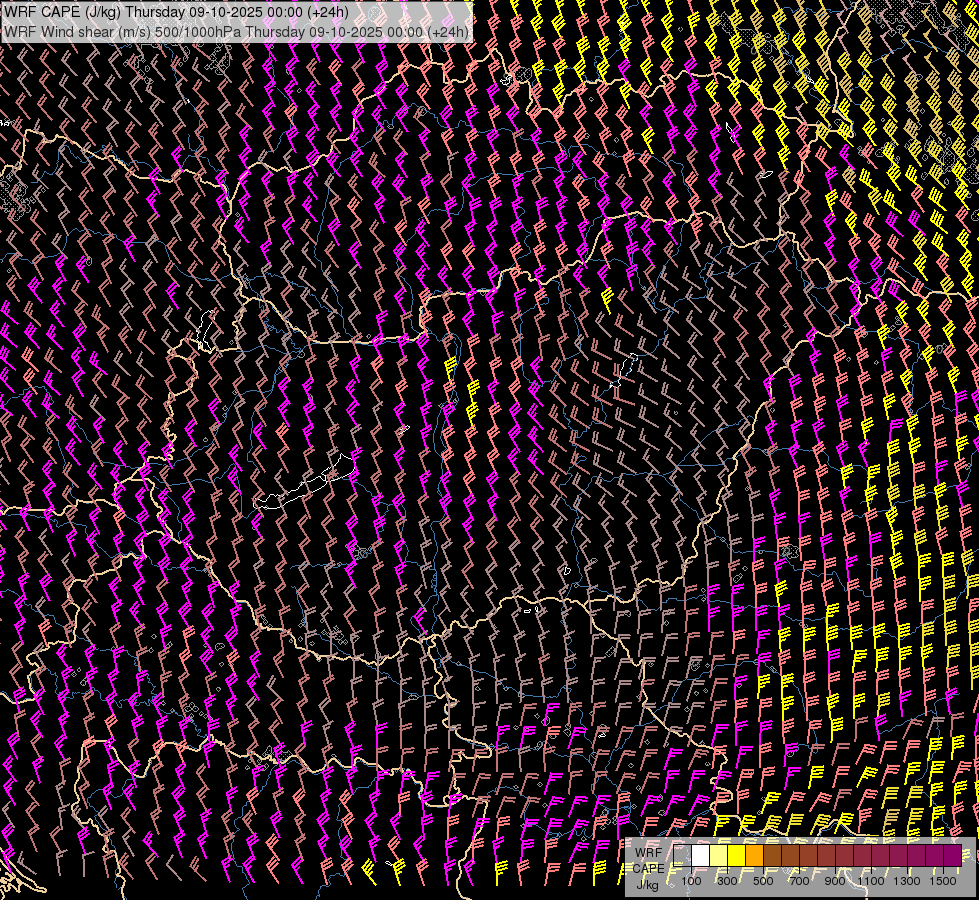Click the 1300 tick label in the legend
979x900 pixels.
tap(907, 881)
